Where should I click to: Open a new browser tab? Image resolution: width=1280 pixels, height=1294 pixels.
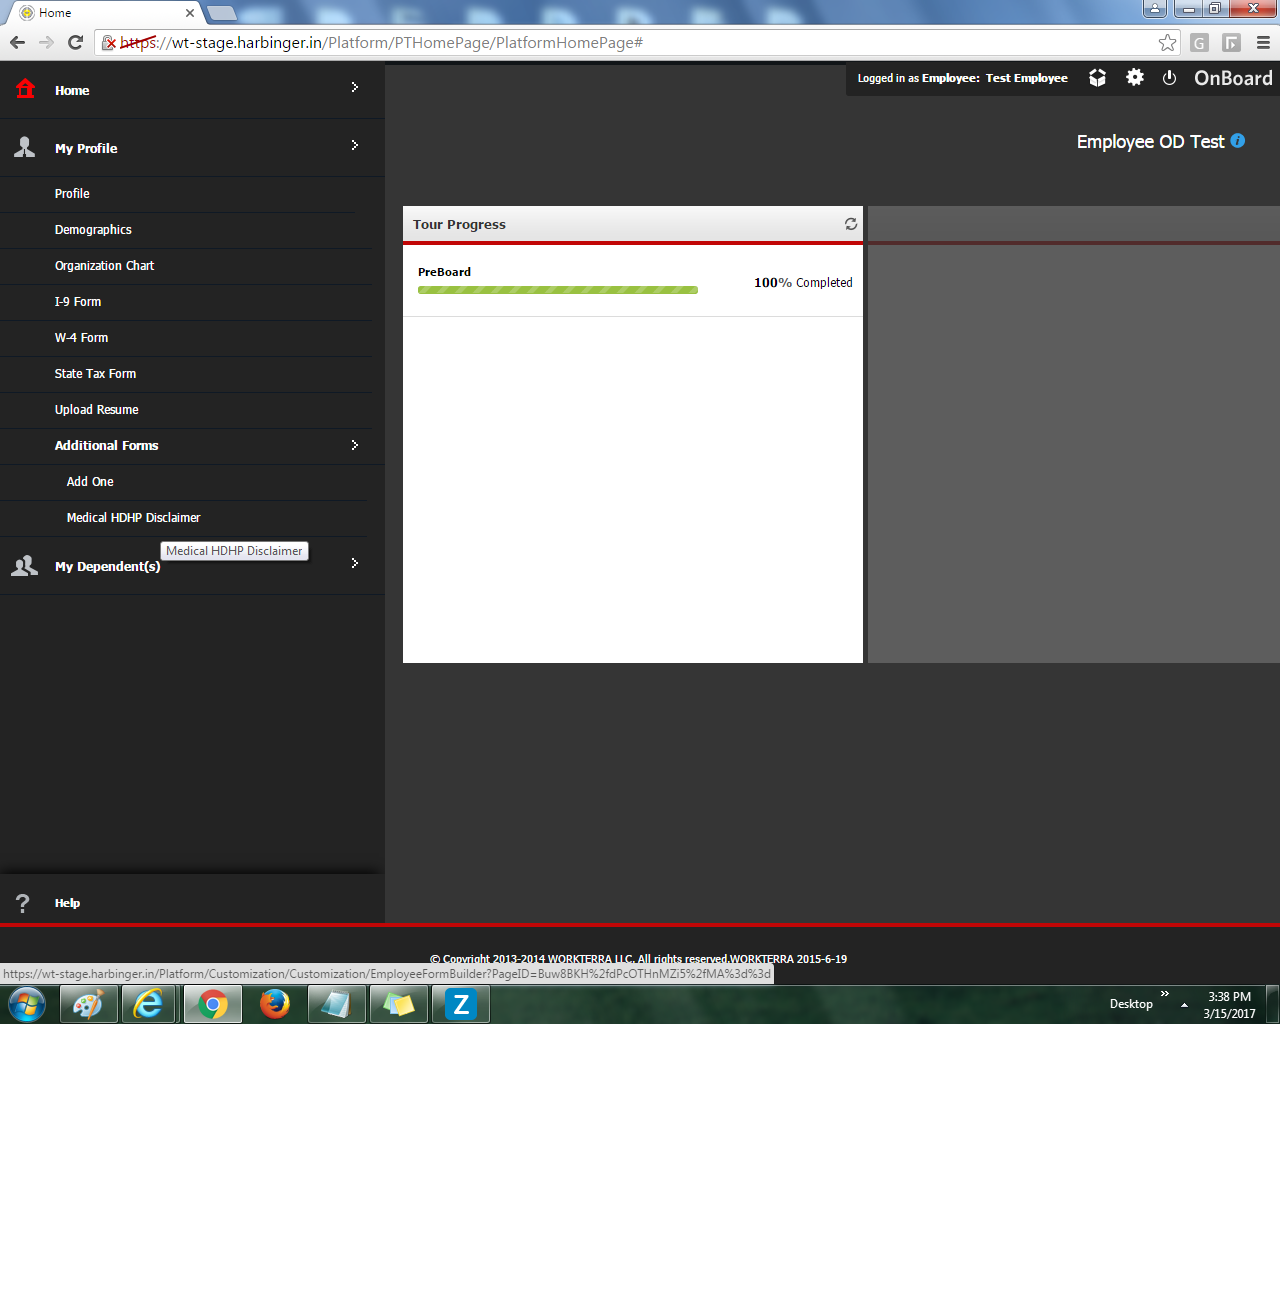pyautogui.click(x=221, y=13)
